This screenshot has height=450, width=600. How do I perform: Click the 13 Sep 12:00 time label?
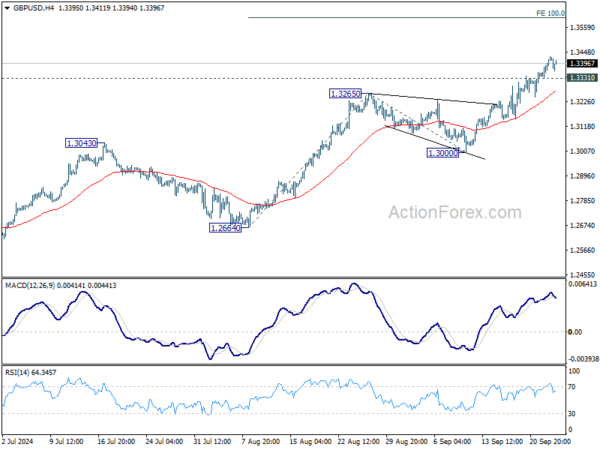501,442
